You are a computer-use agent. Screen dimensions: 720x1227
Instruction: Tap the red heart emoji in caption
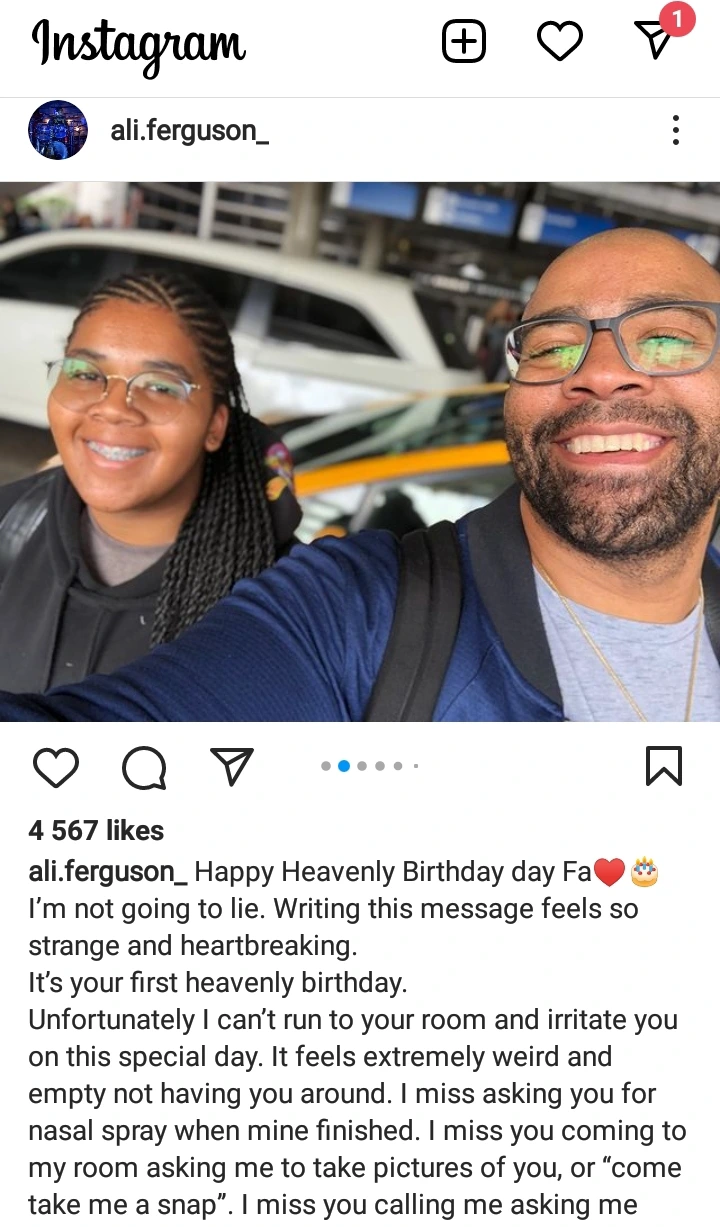609,873
